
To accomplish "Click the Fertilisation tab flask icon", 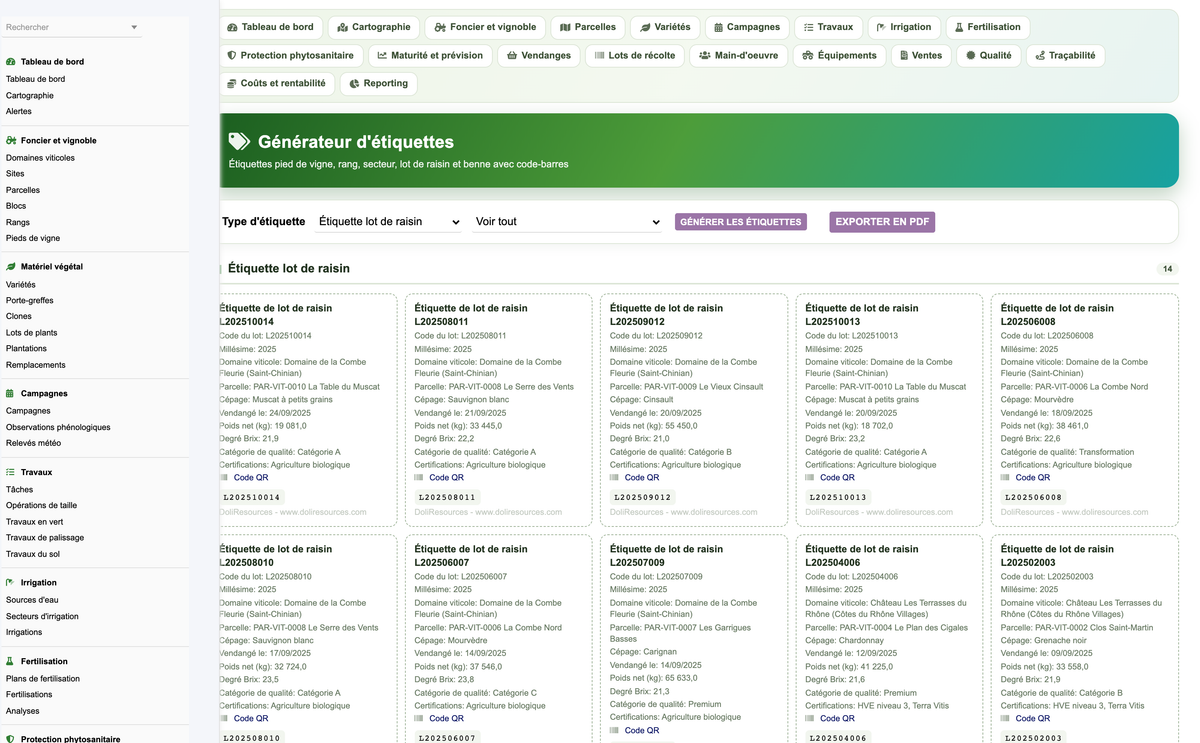I will pos(959,28).
